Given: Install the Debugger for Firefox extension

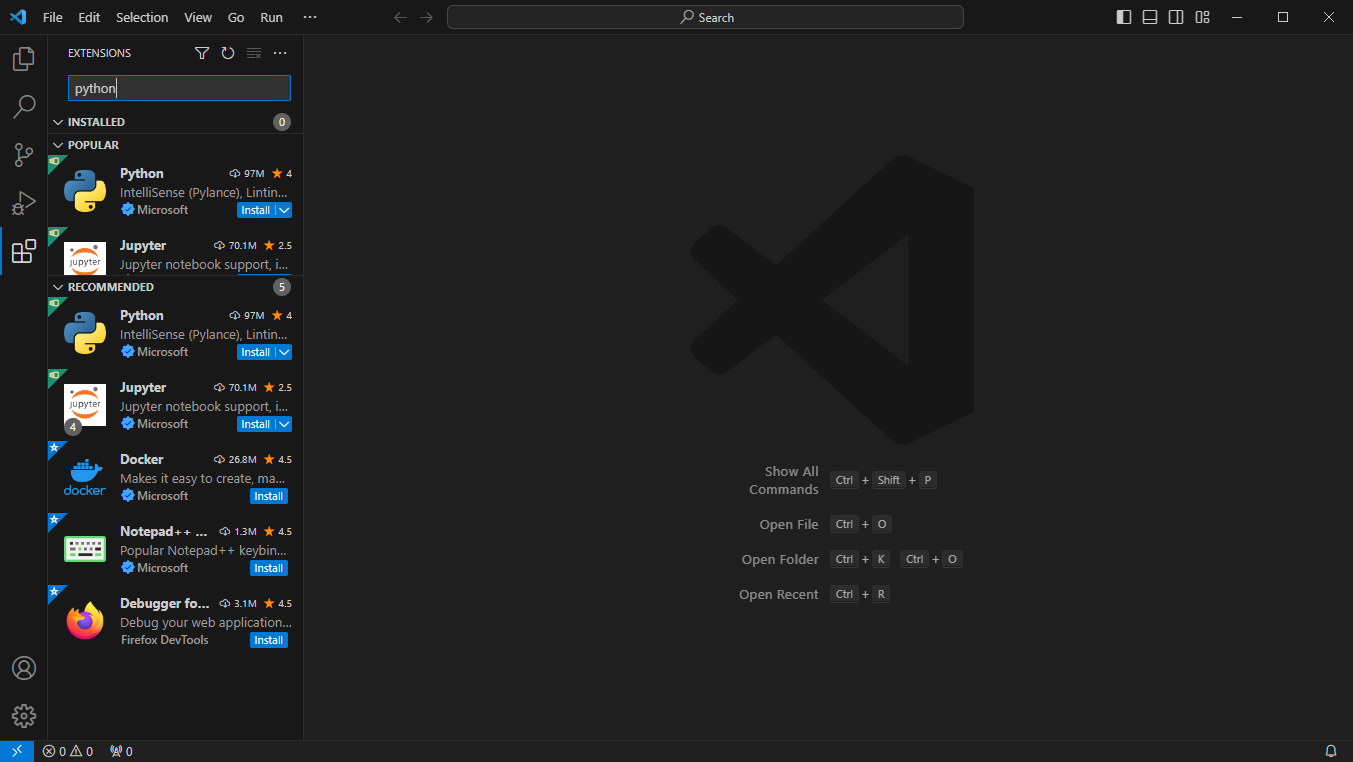Looking at the screenshot, I should pyautogui.click(x=269, y=640).
